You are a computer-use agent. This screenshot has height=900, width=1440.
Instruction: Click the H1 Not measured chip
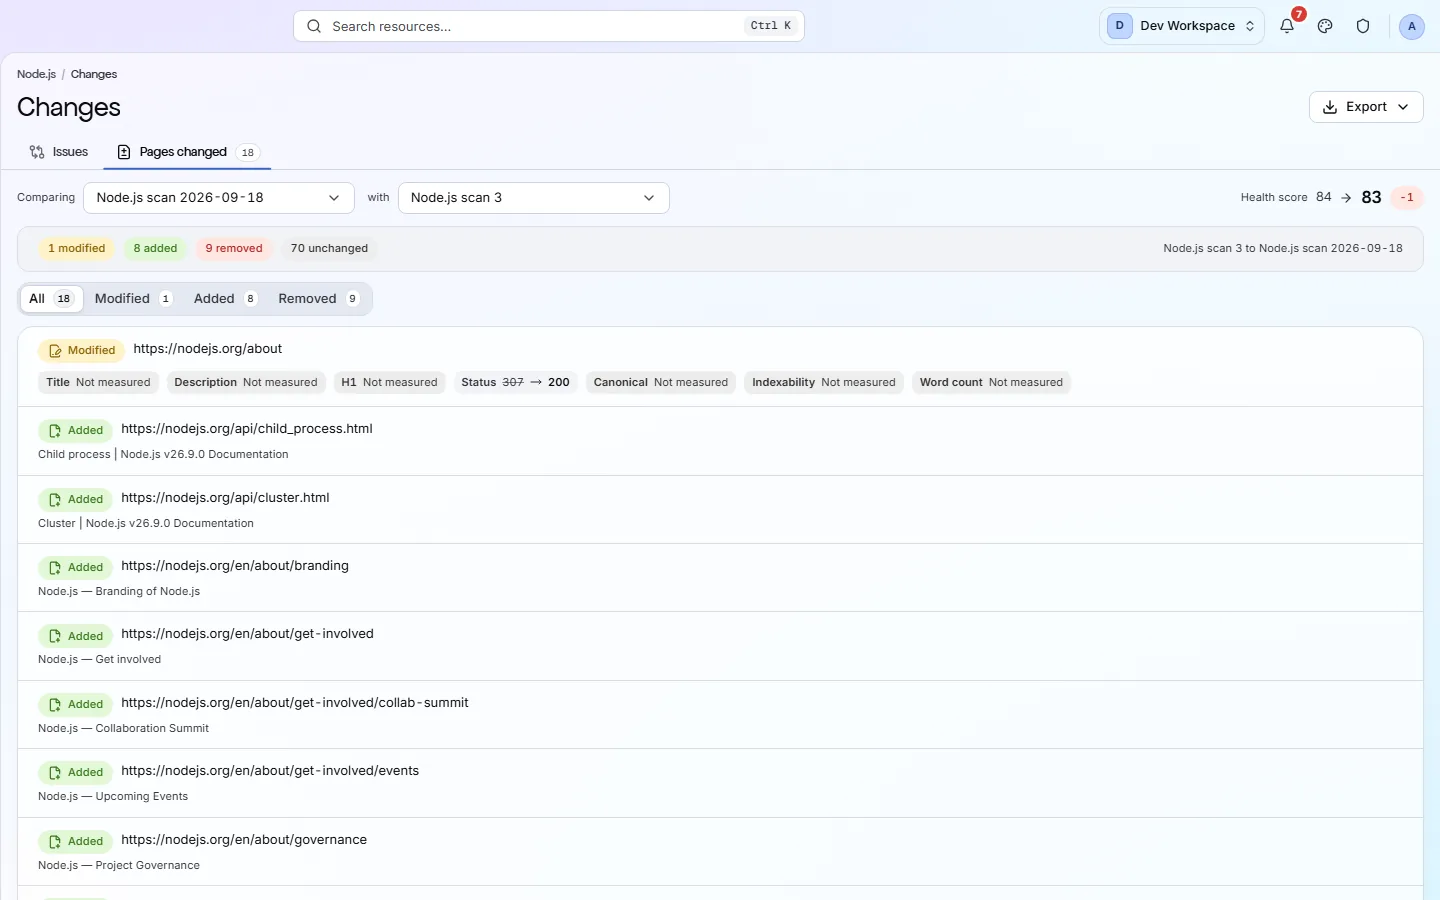pos(389,383)
